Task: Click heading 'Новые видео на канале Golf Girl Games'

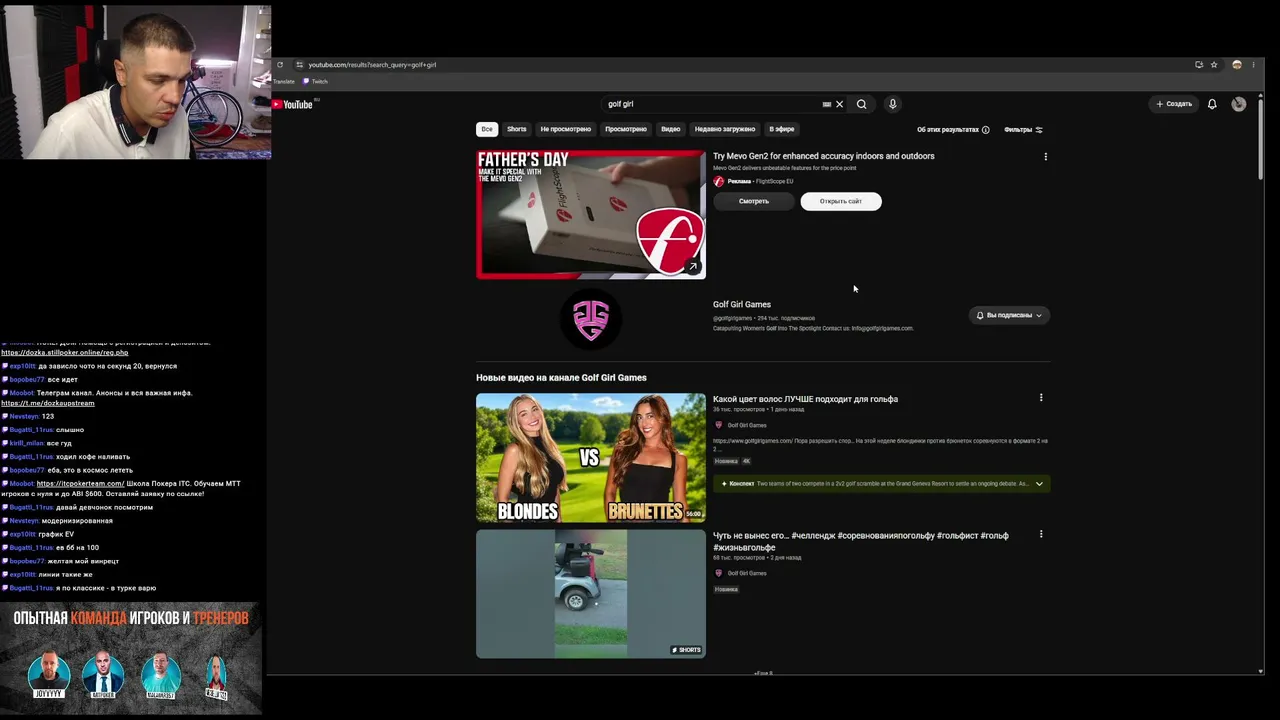Action: 561,378
